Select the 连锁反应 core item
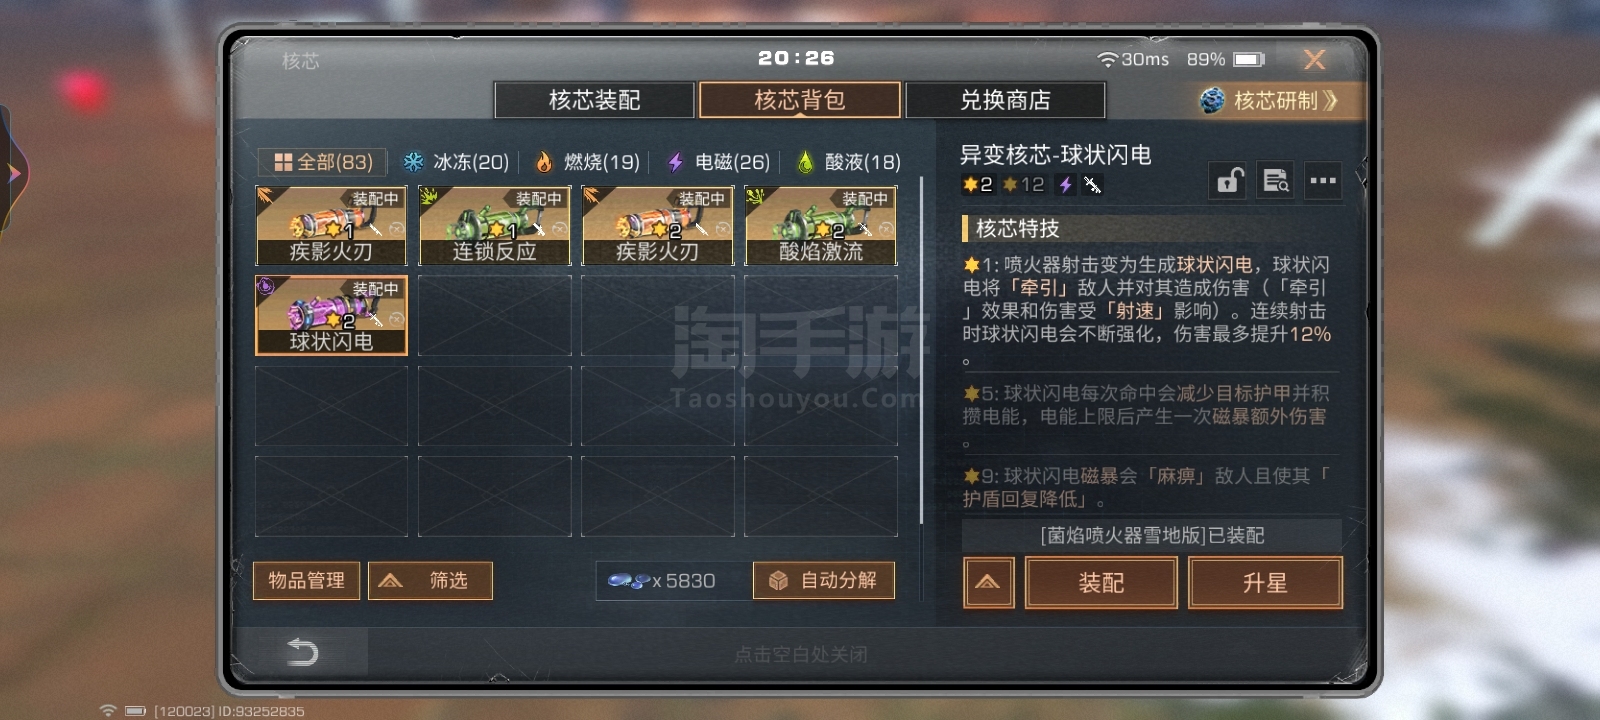Screen dimensions: 1600x720 coord(495,226)
